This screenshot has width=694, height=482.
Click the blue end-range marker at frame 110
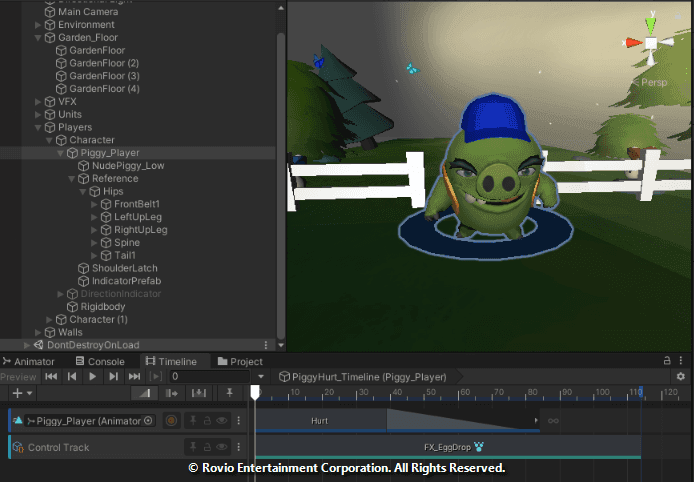(x=640, y=392)
